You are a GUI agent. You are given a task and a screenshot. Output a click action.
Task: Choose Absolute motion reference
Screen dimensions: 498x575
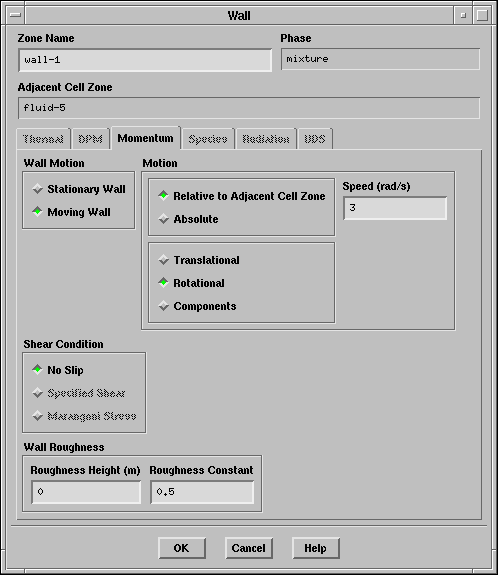[x=188, y=219]
